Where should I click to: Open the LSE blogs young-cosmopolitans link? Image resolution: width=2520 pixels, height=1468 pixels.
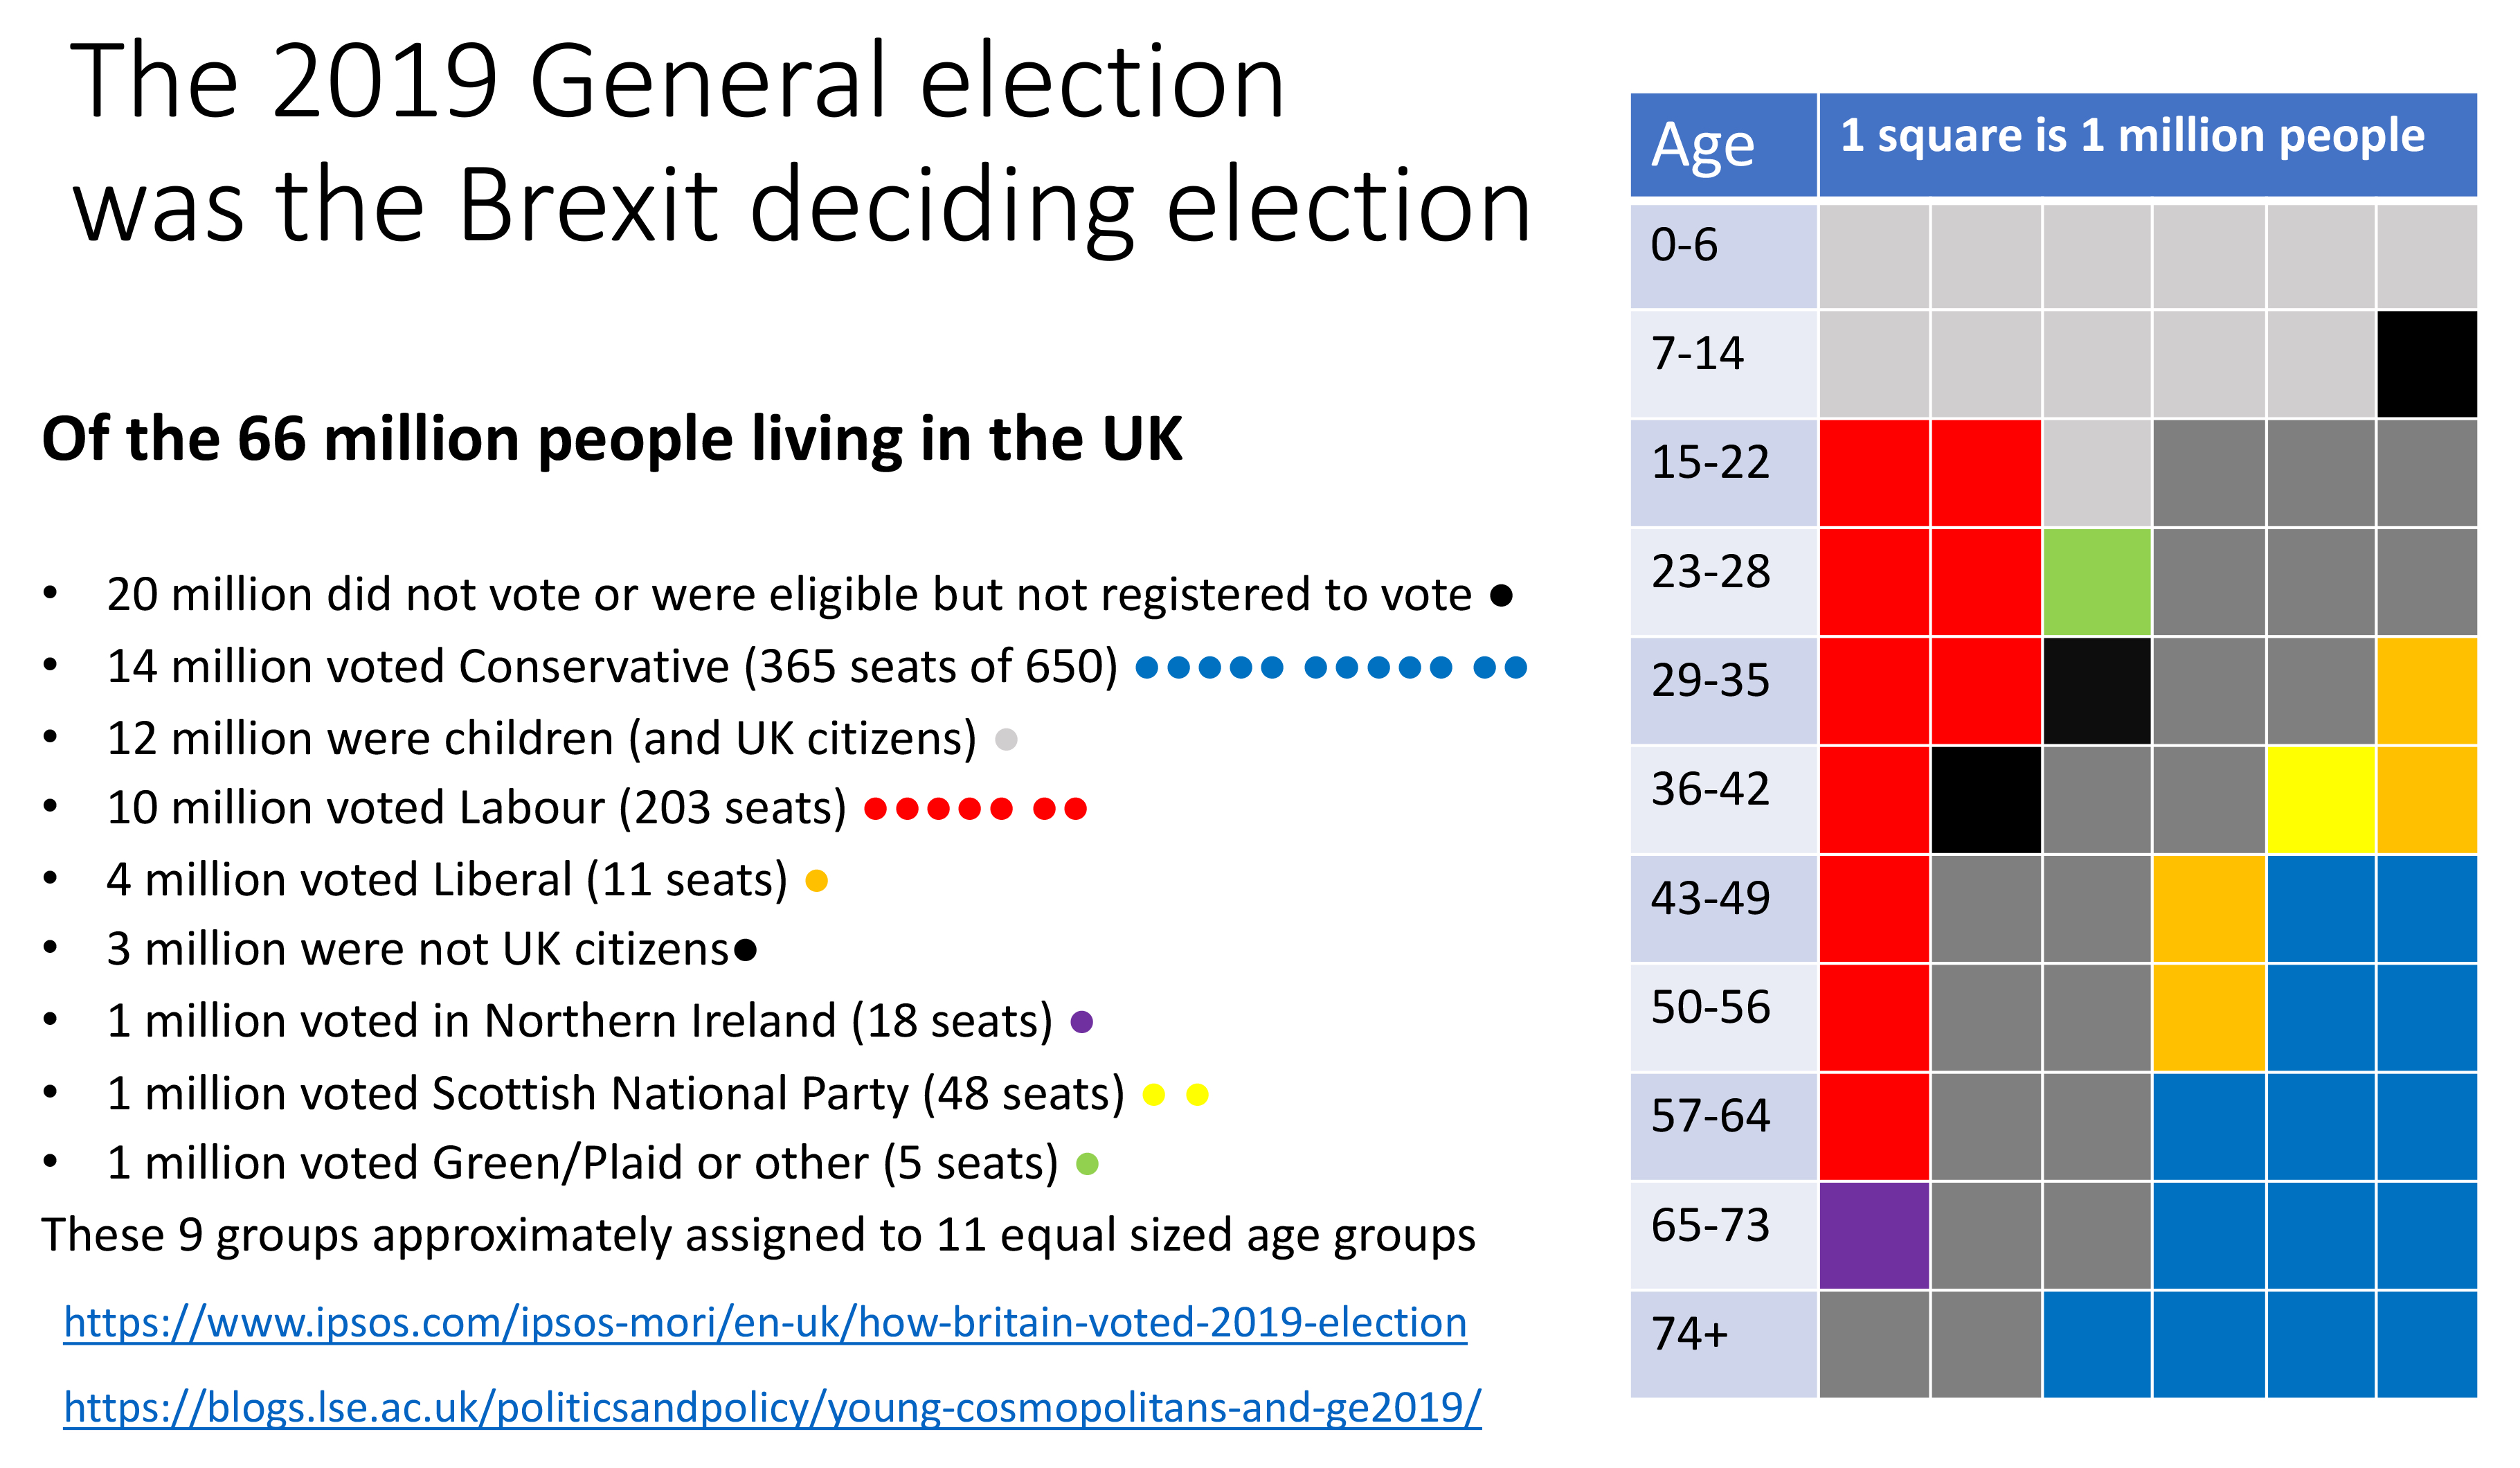point(772,1407)
